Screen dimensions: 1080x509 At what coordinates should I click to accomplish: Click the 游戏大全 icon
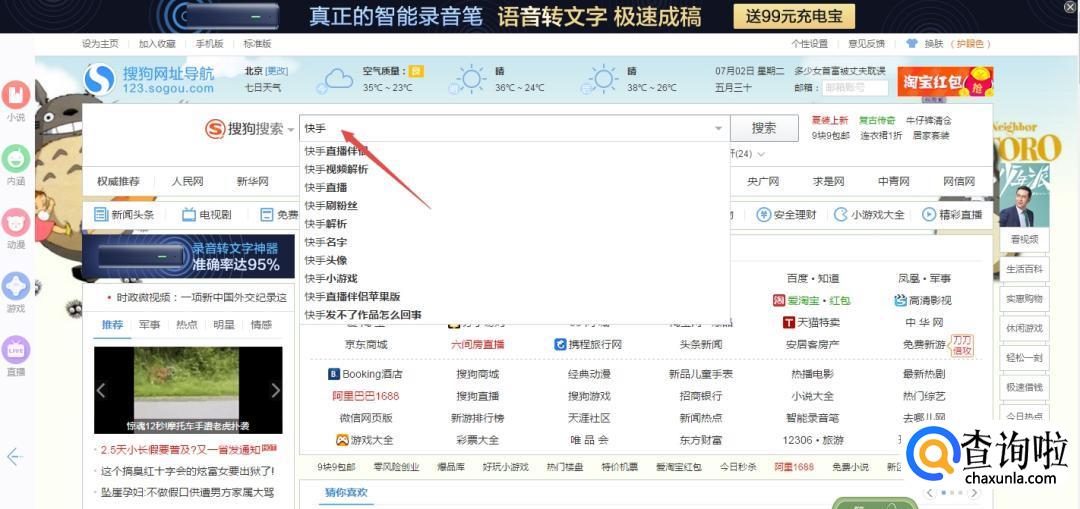click(342, 439)
